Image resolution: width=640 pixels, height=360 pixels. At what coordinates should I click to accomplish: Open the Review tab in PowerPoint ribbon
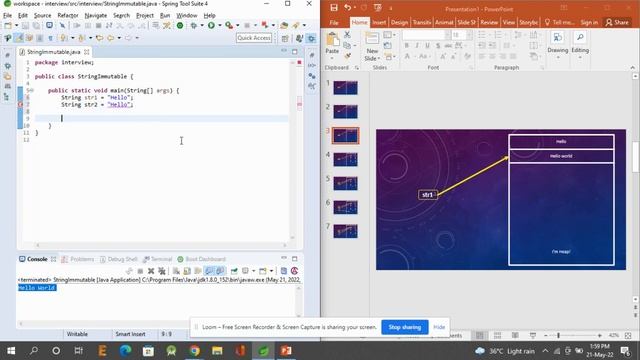[489, 22]
